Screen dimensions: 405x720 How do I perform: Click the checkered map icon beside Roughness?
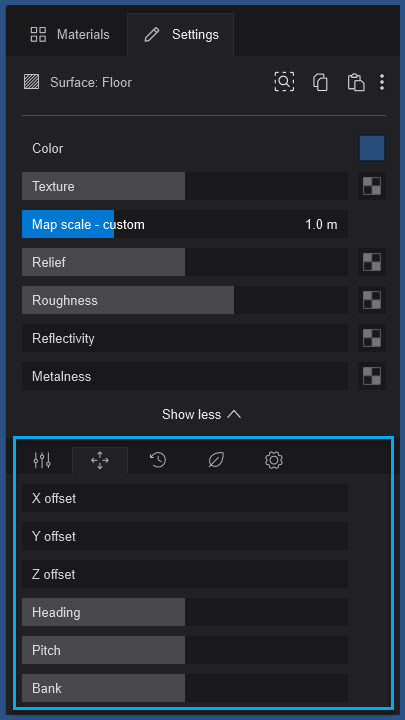coord(372,300)
